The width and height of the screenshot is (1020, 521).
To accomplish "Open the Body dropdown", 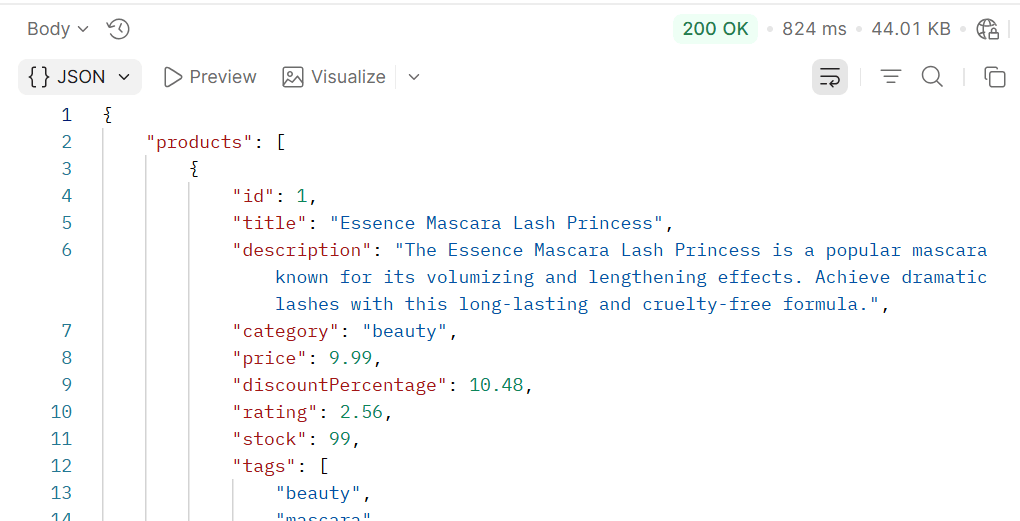I will tap(57, 29).
